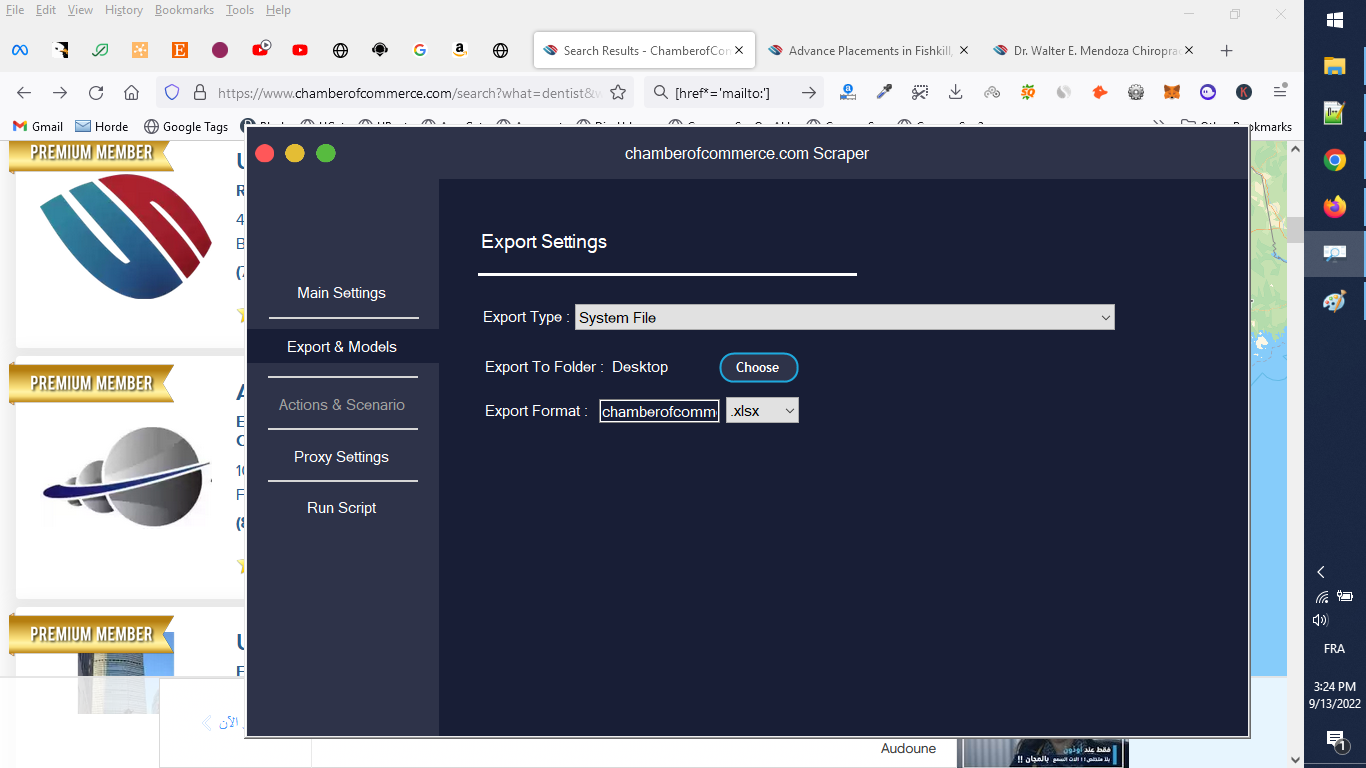Open the Horde bookmark
Image resolution: width=1366 pixels, height=768 pixels.
[x=102, y=127]
